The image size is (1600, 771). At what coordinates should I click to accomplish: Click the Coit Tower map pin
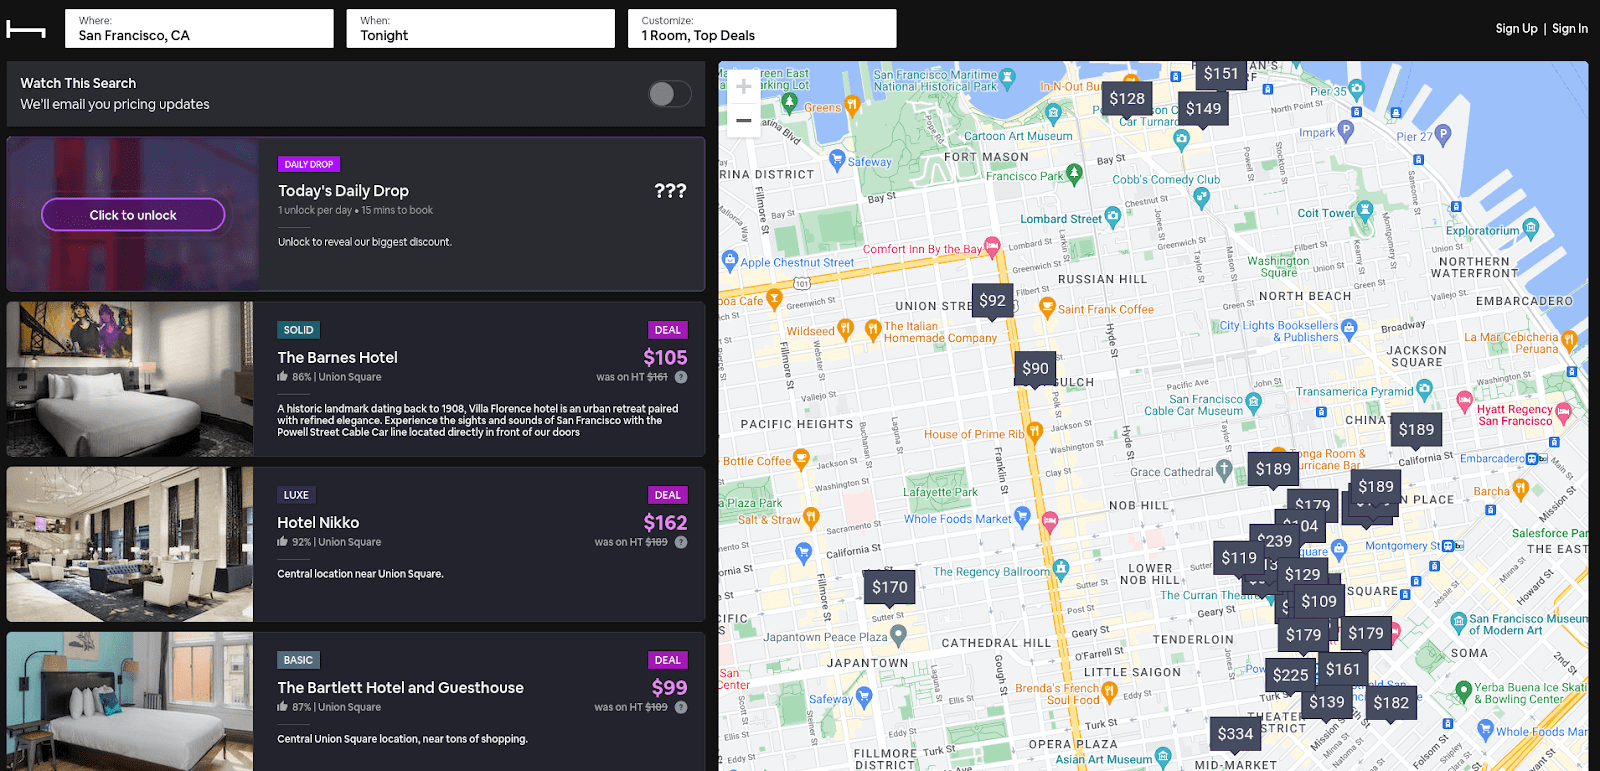coord(1363,212)
